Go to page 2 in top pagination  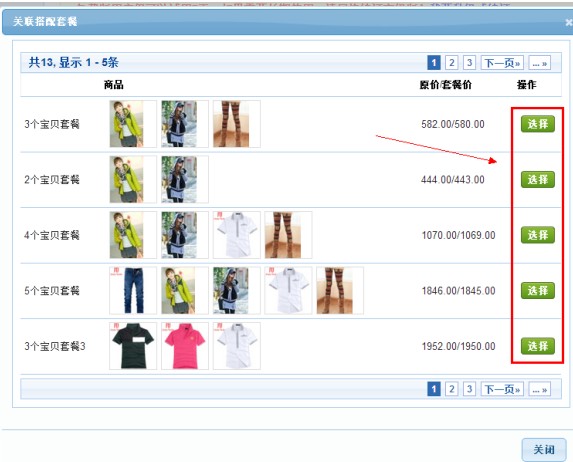click(x=452, y=63)
